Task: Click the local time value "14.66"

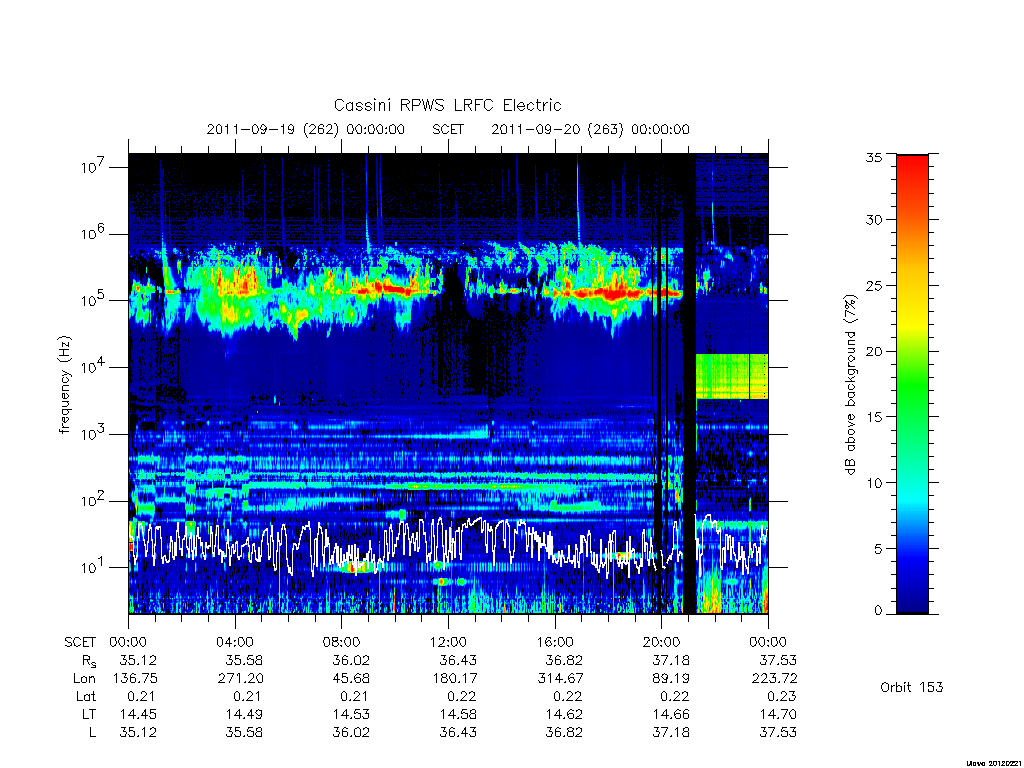Action: pyautogui.click(x=671, y=714)
